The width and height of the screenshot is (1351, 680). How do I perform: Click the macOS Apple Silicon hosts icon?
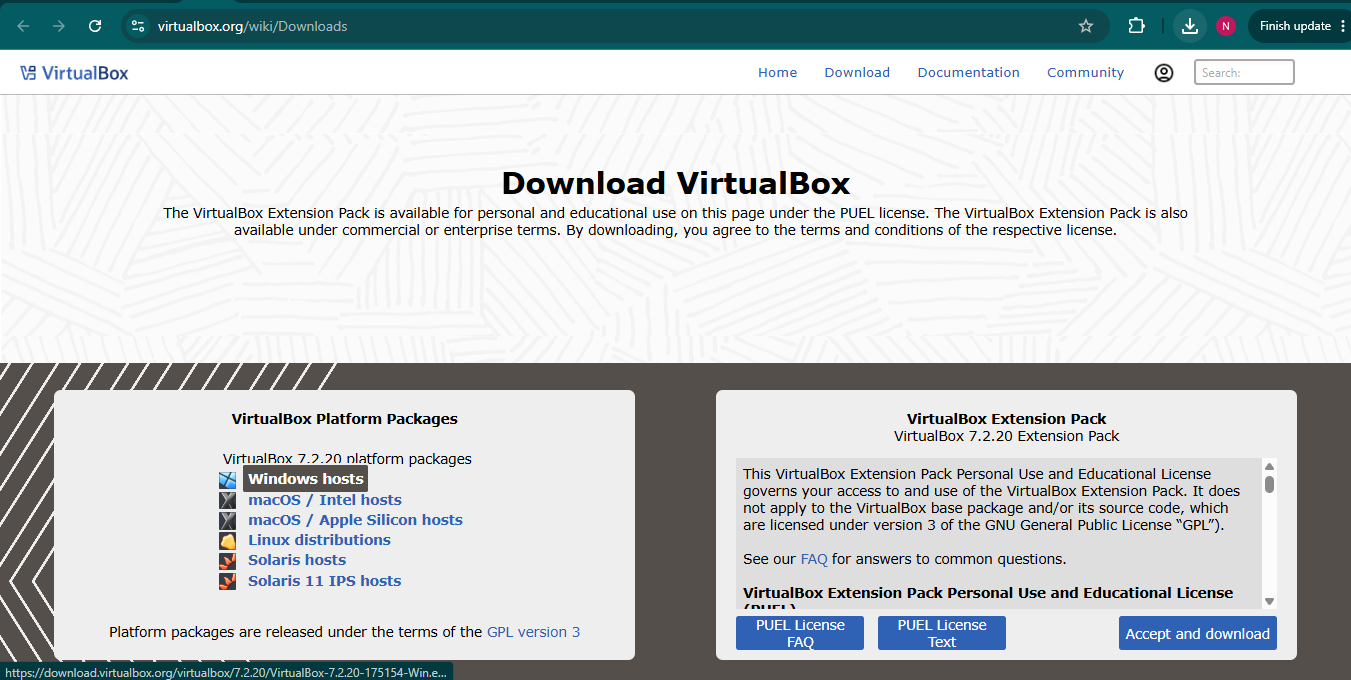228,520
